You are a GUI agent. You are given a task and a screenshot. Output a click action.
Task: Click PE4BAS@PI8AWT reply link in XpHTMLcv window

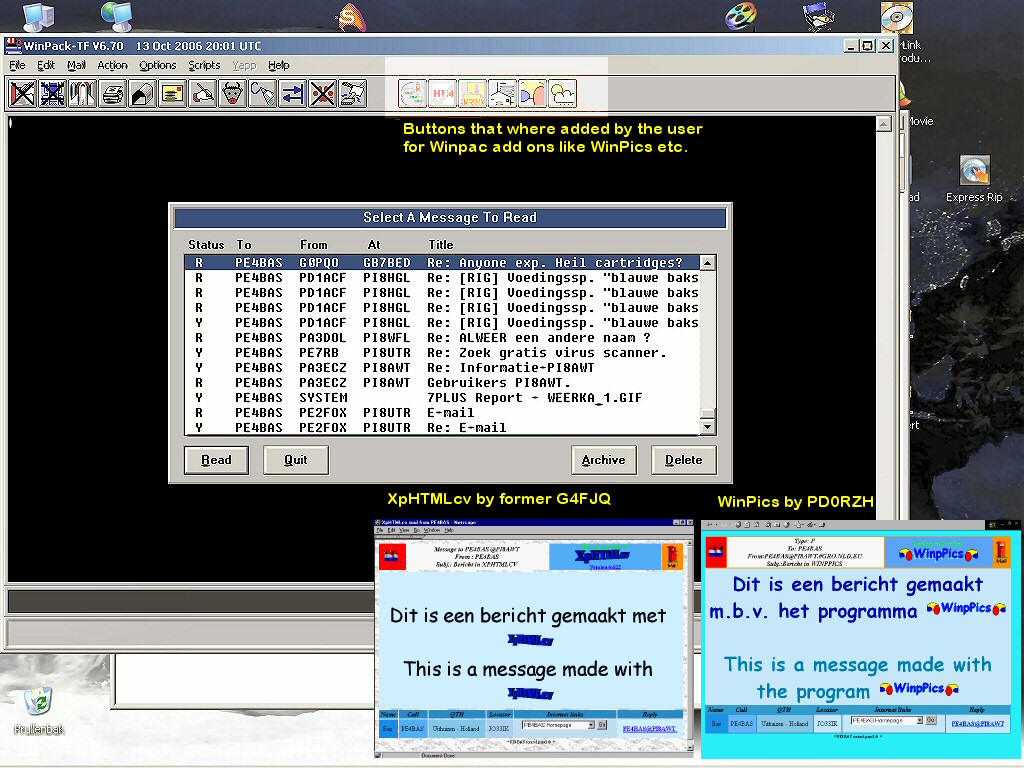(x=649, y=728)
